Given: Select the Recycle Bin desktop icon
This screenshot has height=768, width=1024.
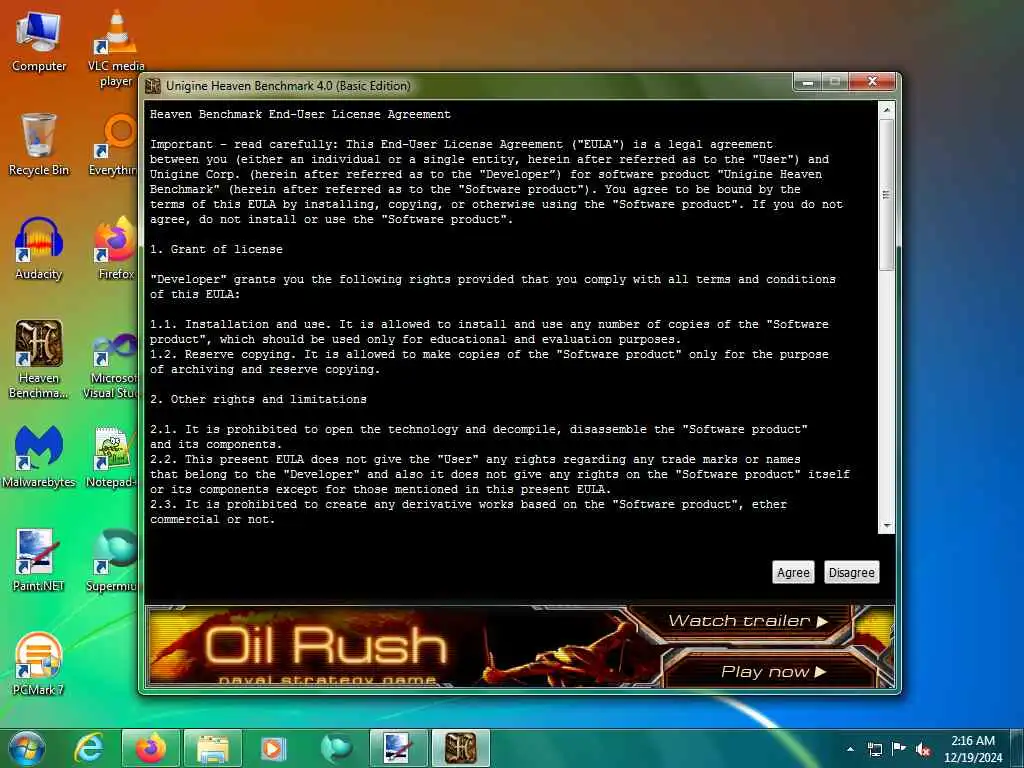Looking at the screenshot, I should [39, 144].
